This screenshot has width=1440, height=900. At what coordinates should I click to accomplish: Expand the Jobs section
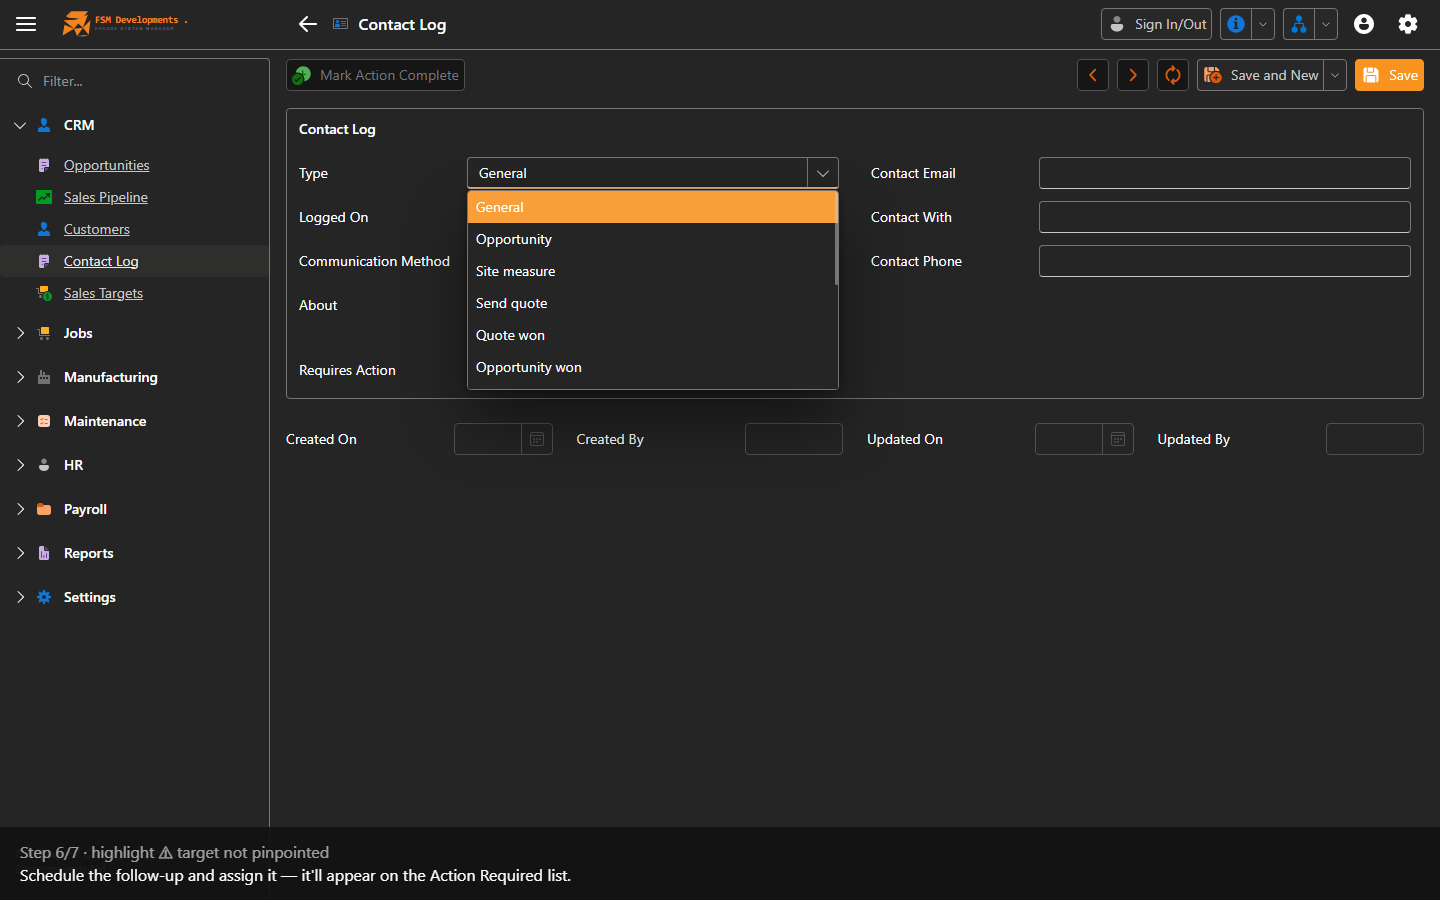20,333
